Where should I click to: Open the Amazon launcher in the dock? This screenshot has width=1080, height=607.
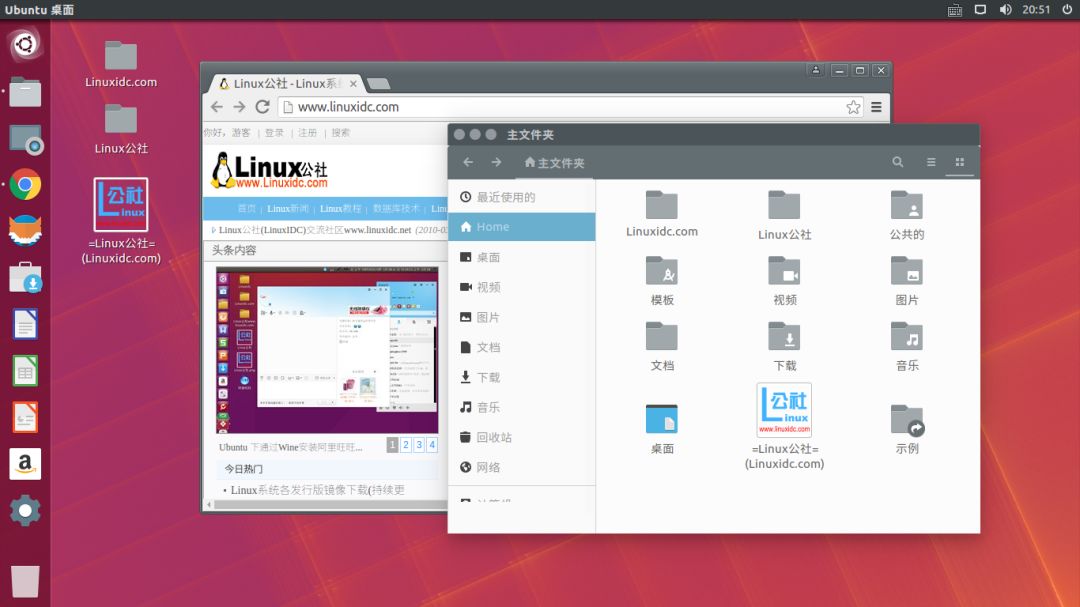(x=24, y=464)
